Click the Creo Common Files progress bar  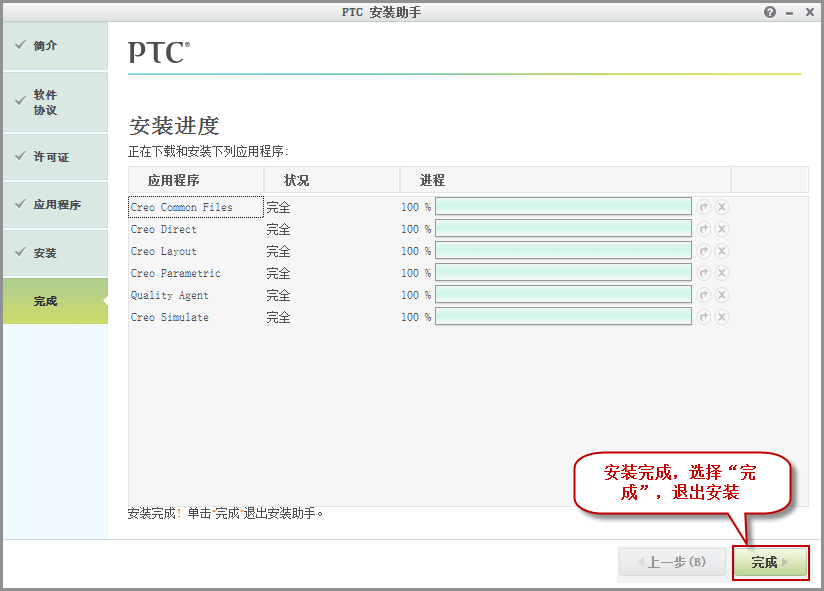pyautogui.click(x=563, y=206)
